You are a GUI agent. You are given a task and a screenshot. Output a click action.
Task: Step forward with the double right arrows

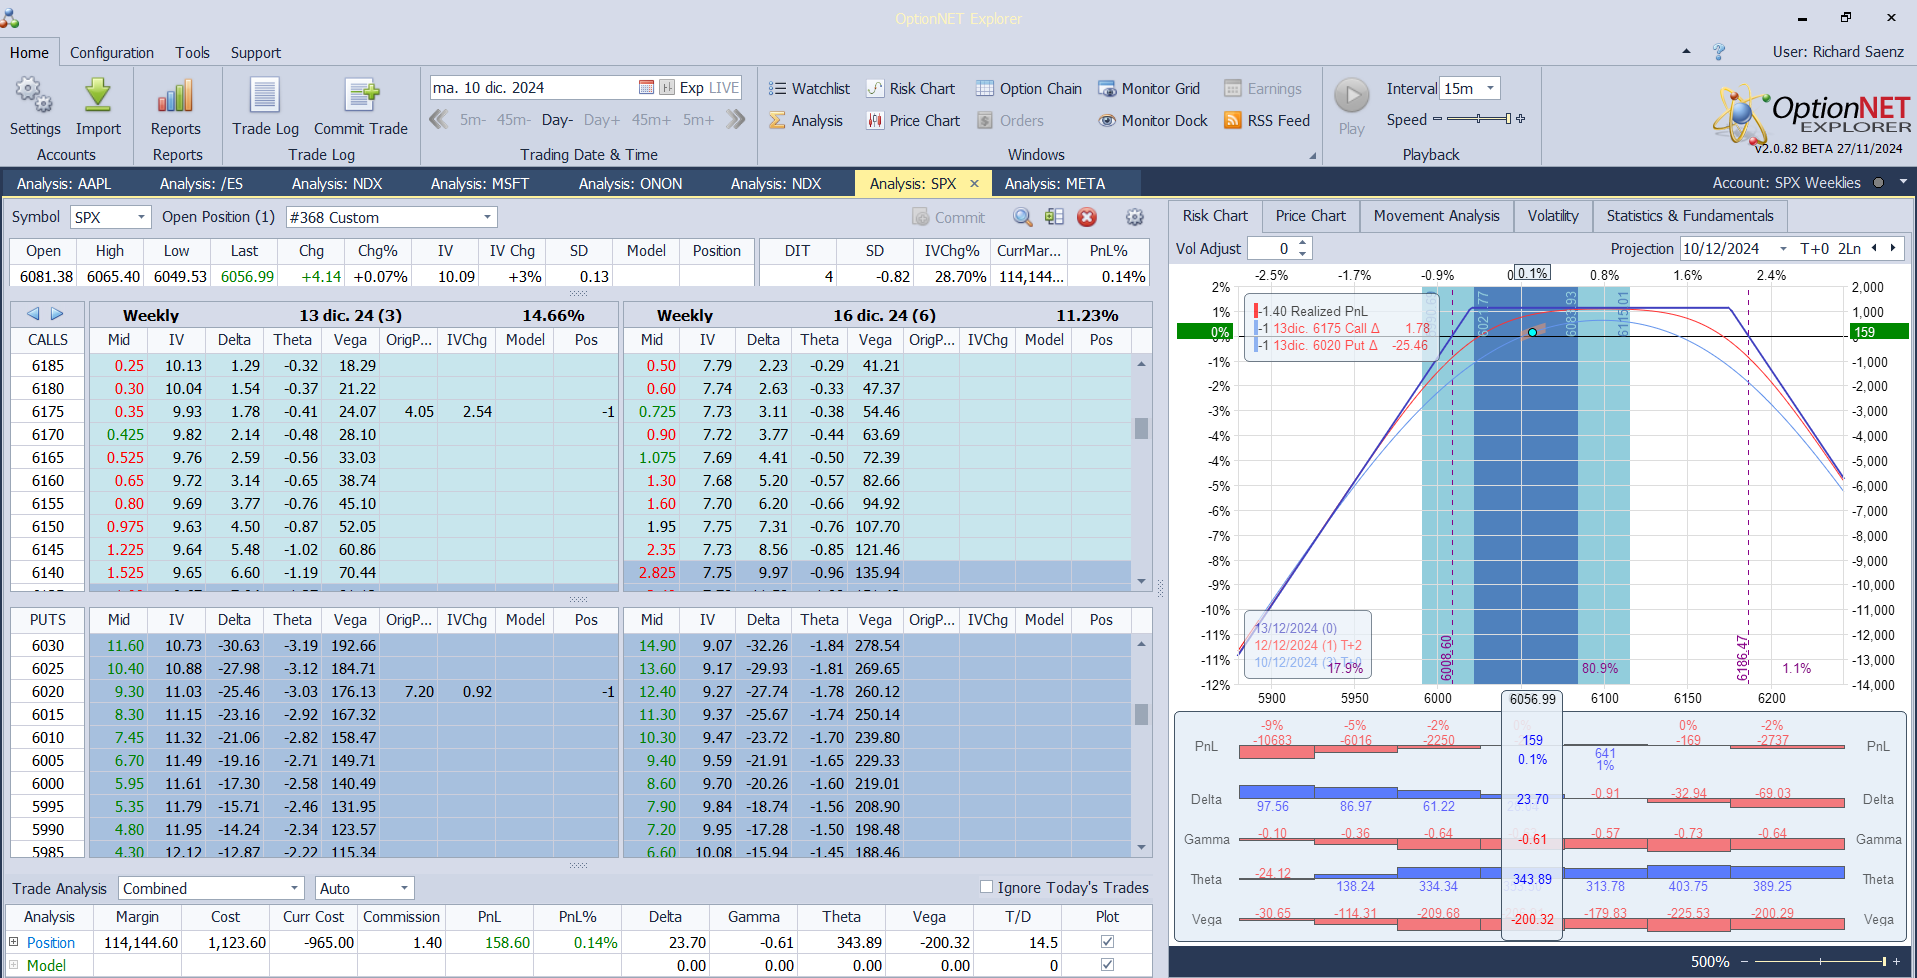[736, 120]
